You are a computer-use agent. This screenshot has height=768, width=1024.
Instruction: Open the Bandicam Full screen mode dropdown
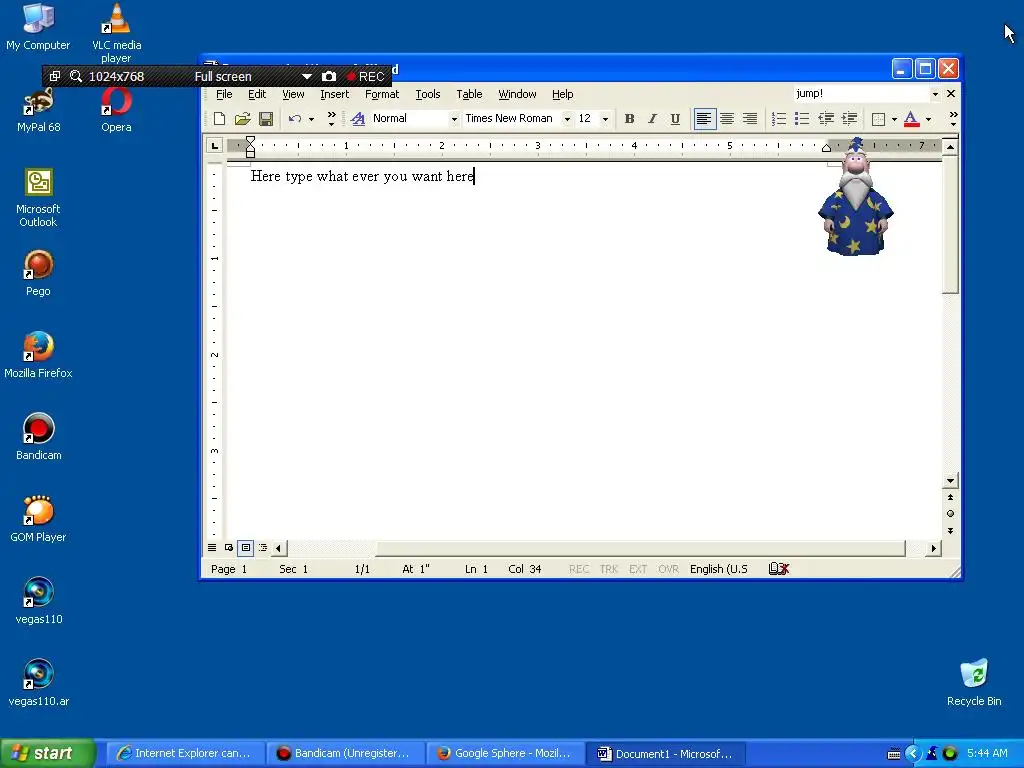click(306, 76)
